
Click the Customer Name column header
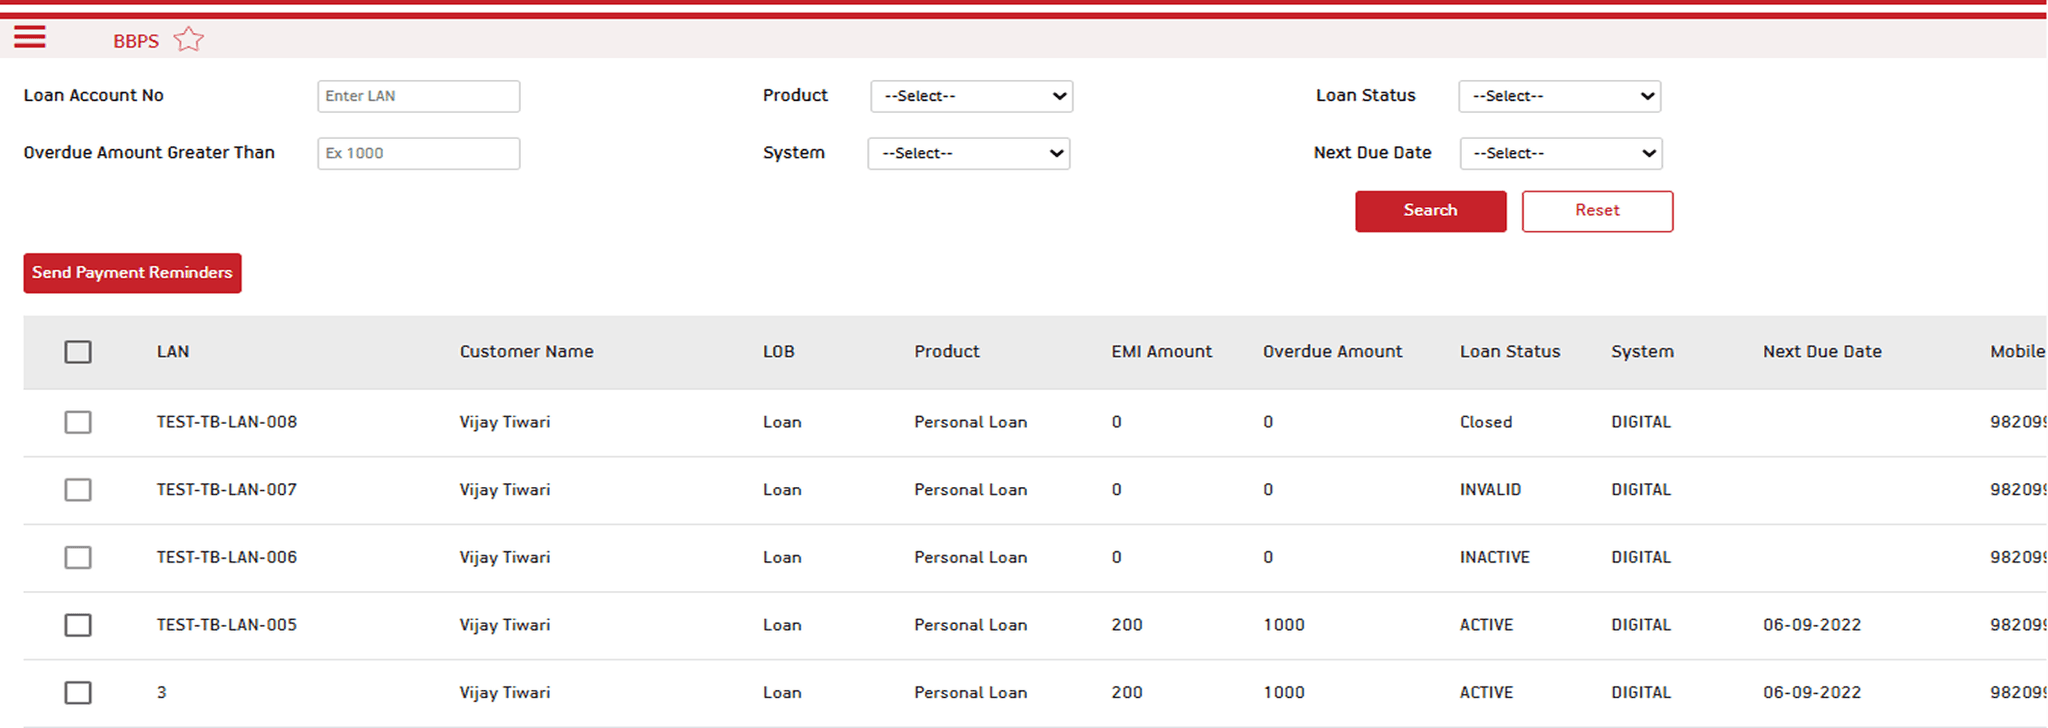526,352
